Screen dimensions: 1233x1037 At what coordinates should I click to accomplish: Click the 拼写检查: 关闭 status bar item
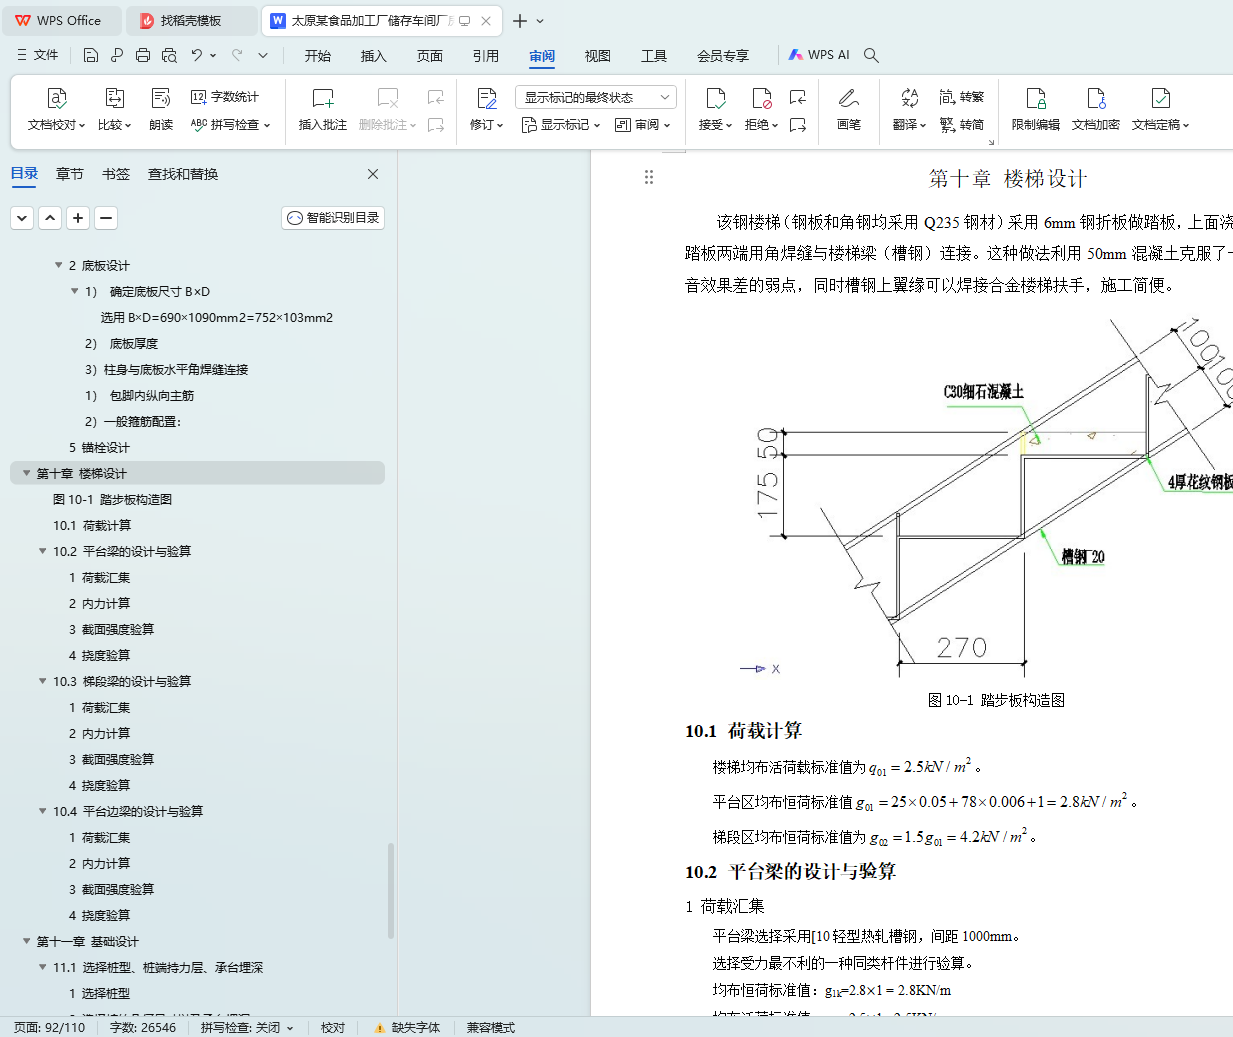click(246, 1027)
